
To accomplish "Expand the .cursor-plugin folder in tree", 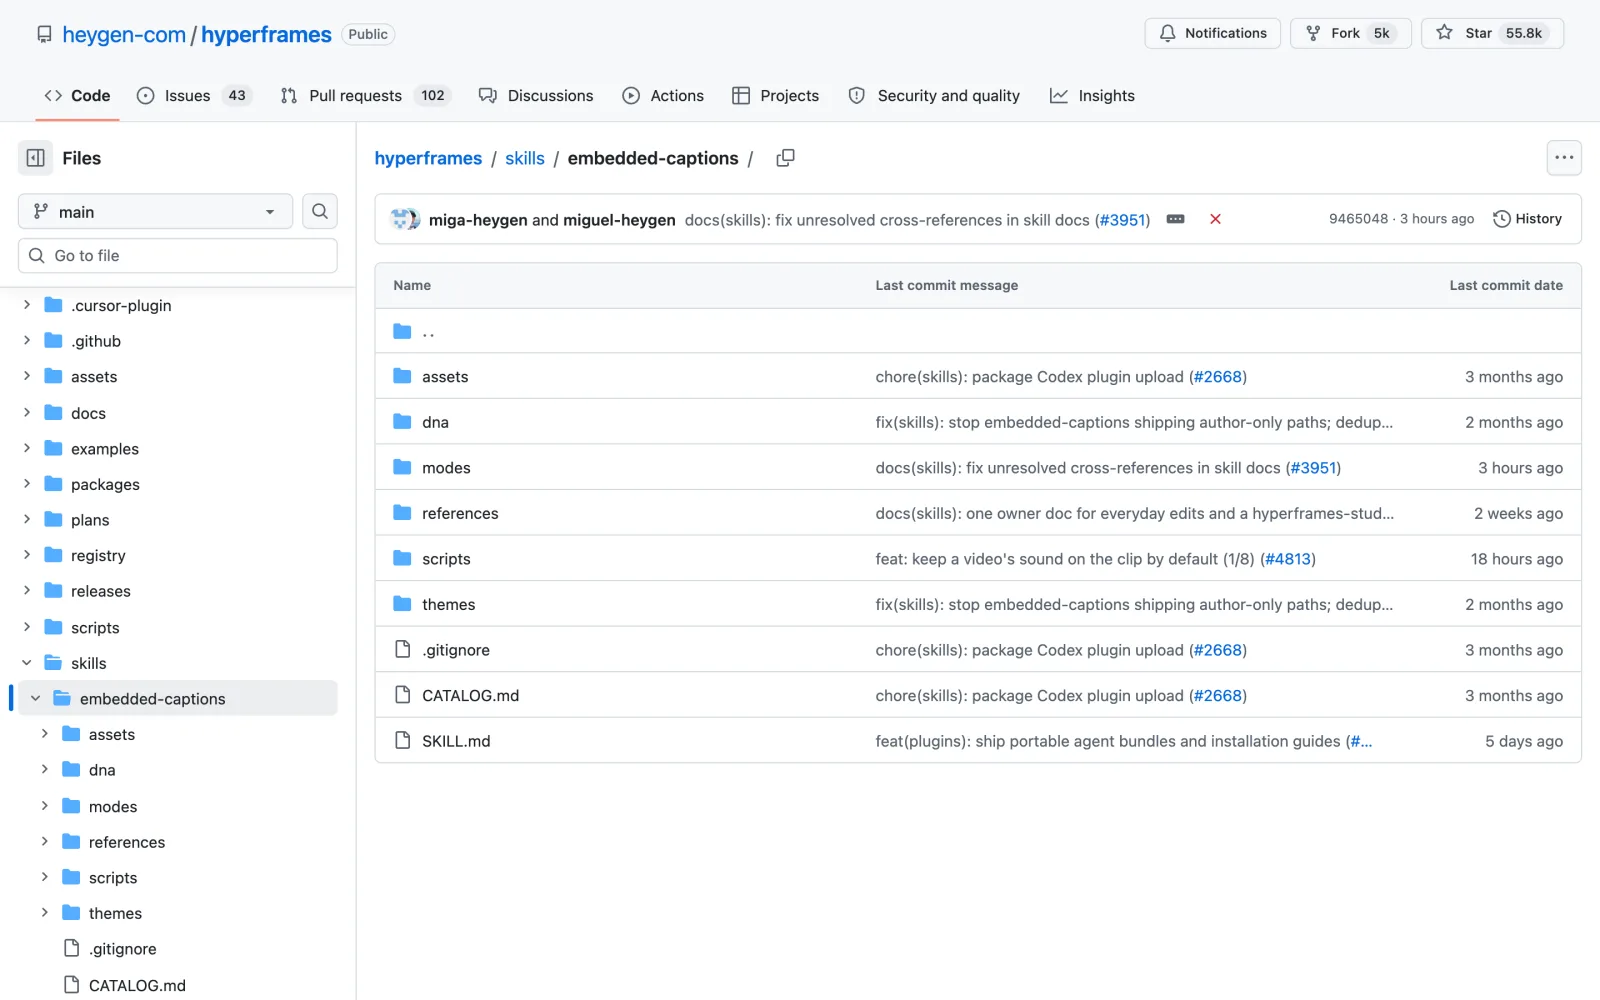I will tap(27, 305).
